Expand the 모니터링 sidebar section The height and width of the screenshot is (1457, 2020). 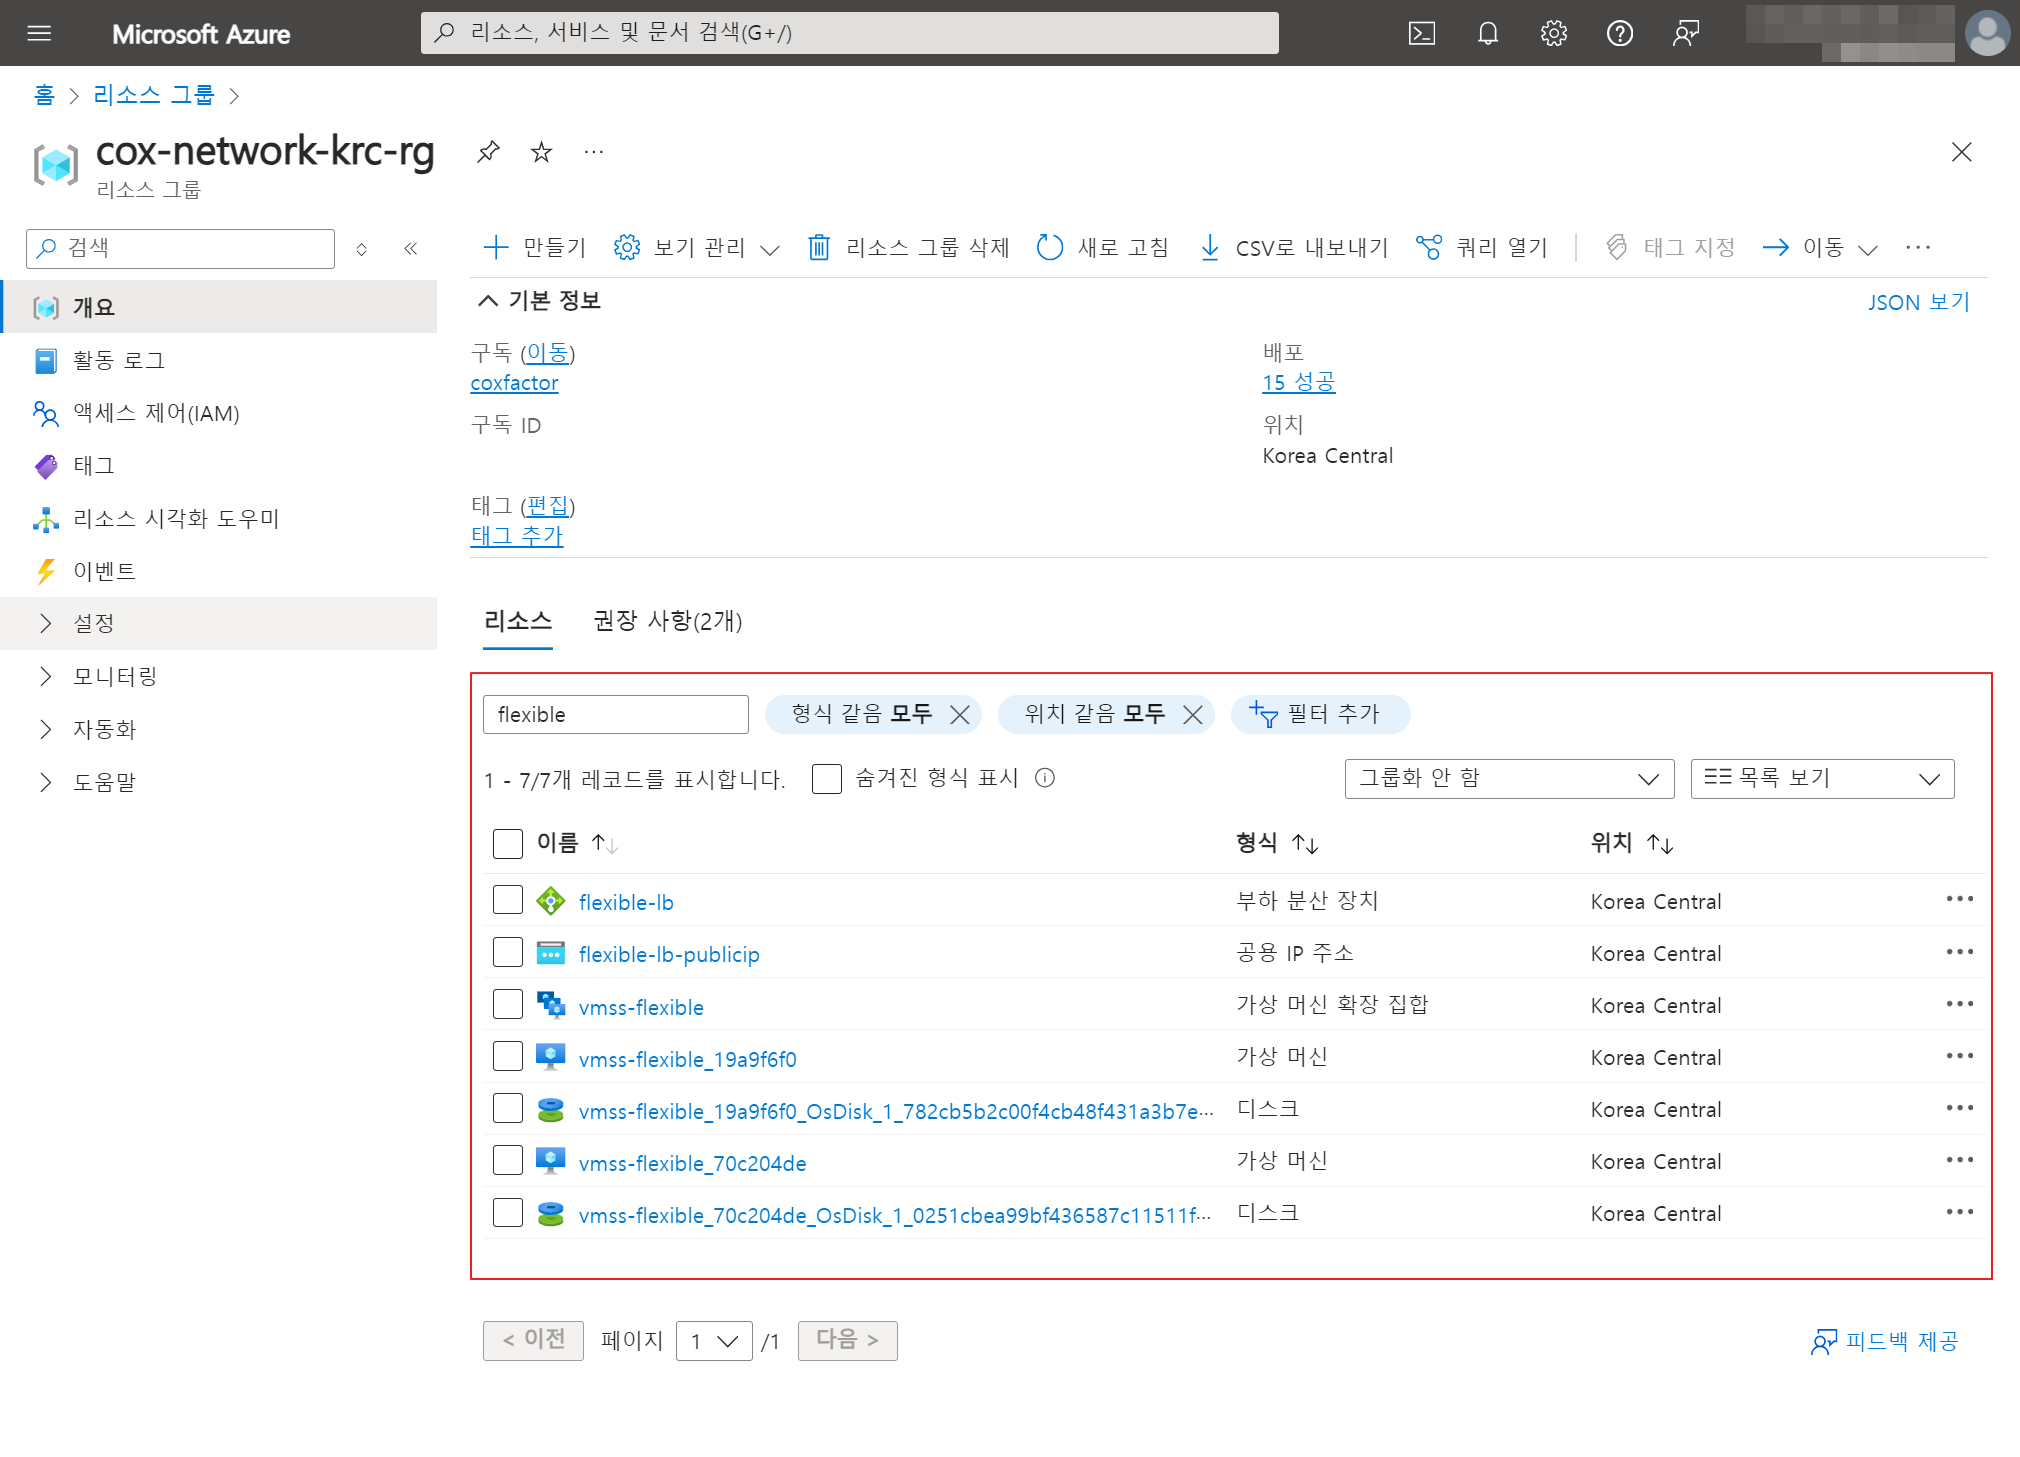click(114, 676)
